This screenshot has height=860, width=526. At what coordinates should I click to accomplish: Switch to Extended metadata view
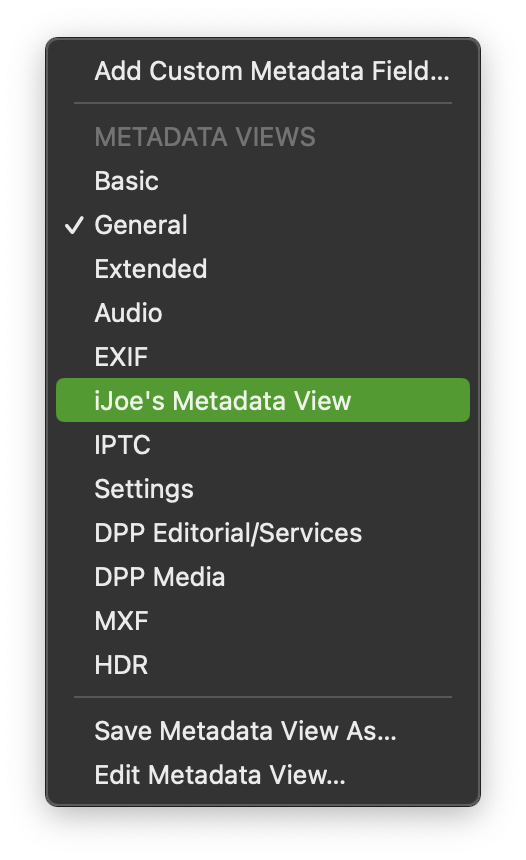[x=263, y=269]
